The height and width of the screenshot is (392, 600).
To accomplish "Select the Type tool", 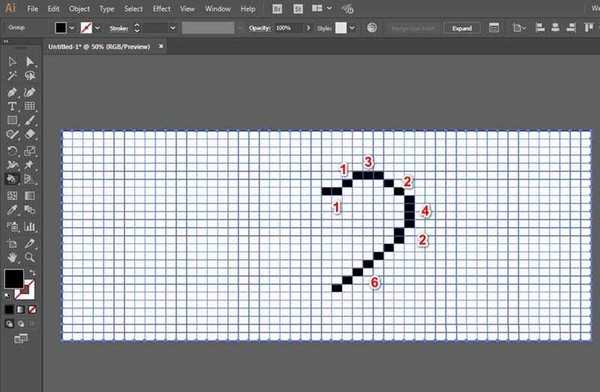I will (12, 106).
